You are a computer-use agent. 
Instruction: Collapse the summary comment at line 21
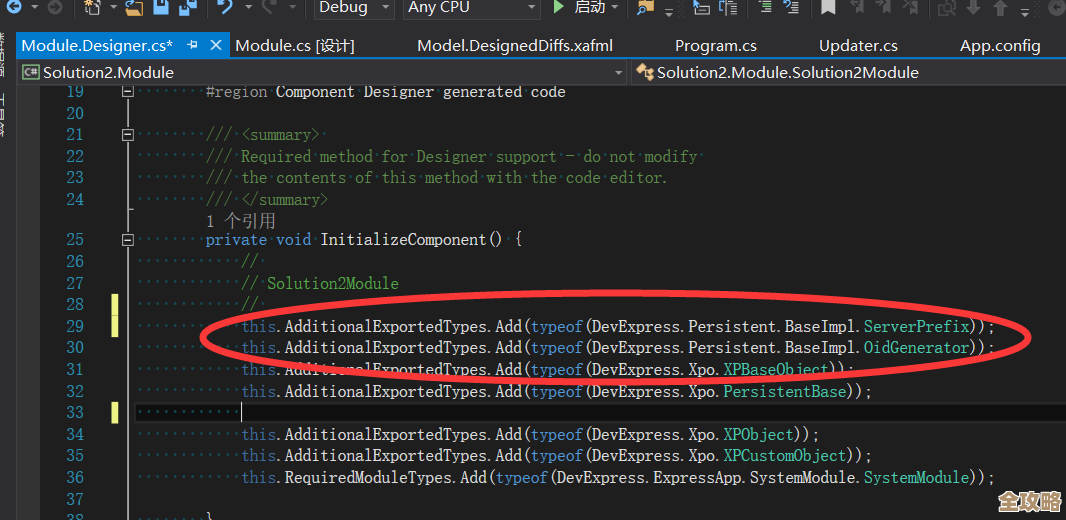click(127, 135)
